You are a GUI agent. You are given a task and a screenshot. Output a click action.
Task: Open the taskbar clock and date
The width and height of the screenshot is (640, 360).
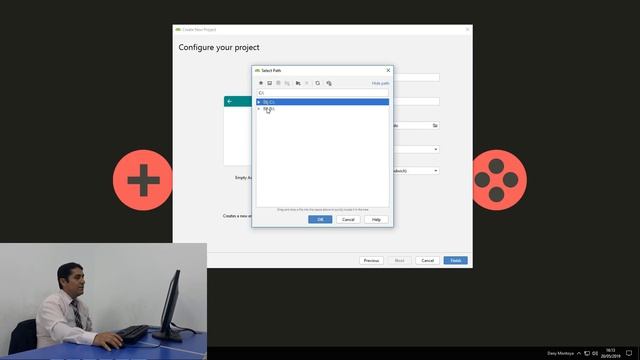(611, 353)
